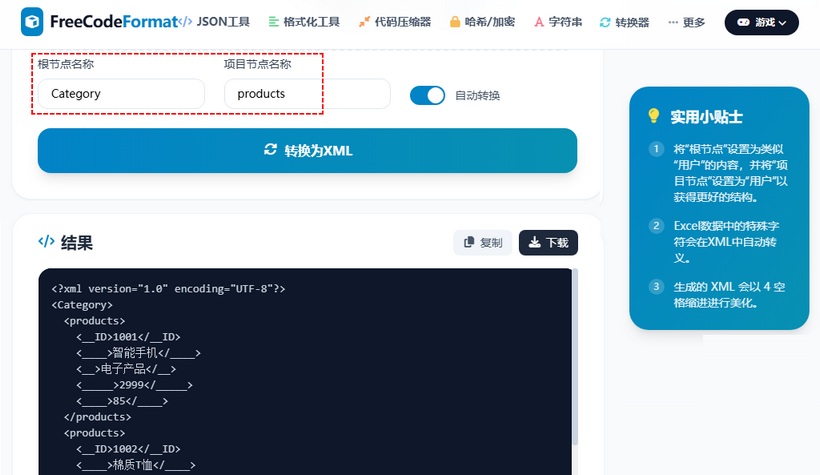Toggle the 自动转换 switch off

point(427,95)
